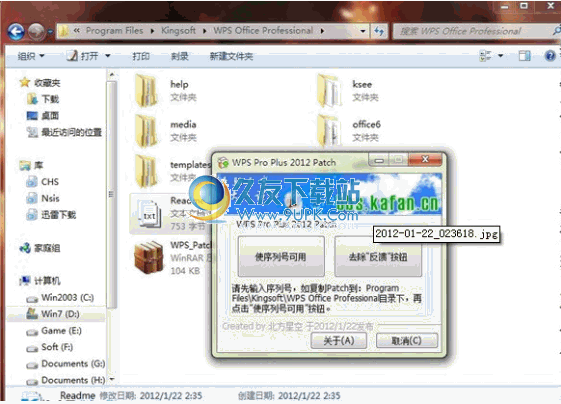Click the Nsis library icon
The image size is (561, 404).
point(31,198)
